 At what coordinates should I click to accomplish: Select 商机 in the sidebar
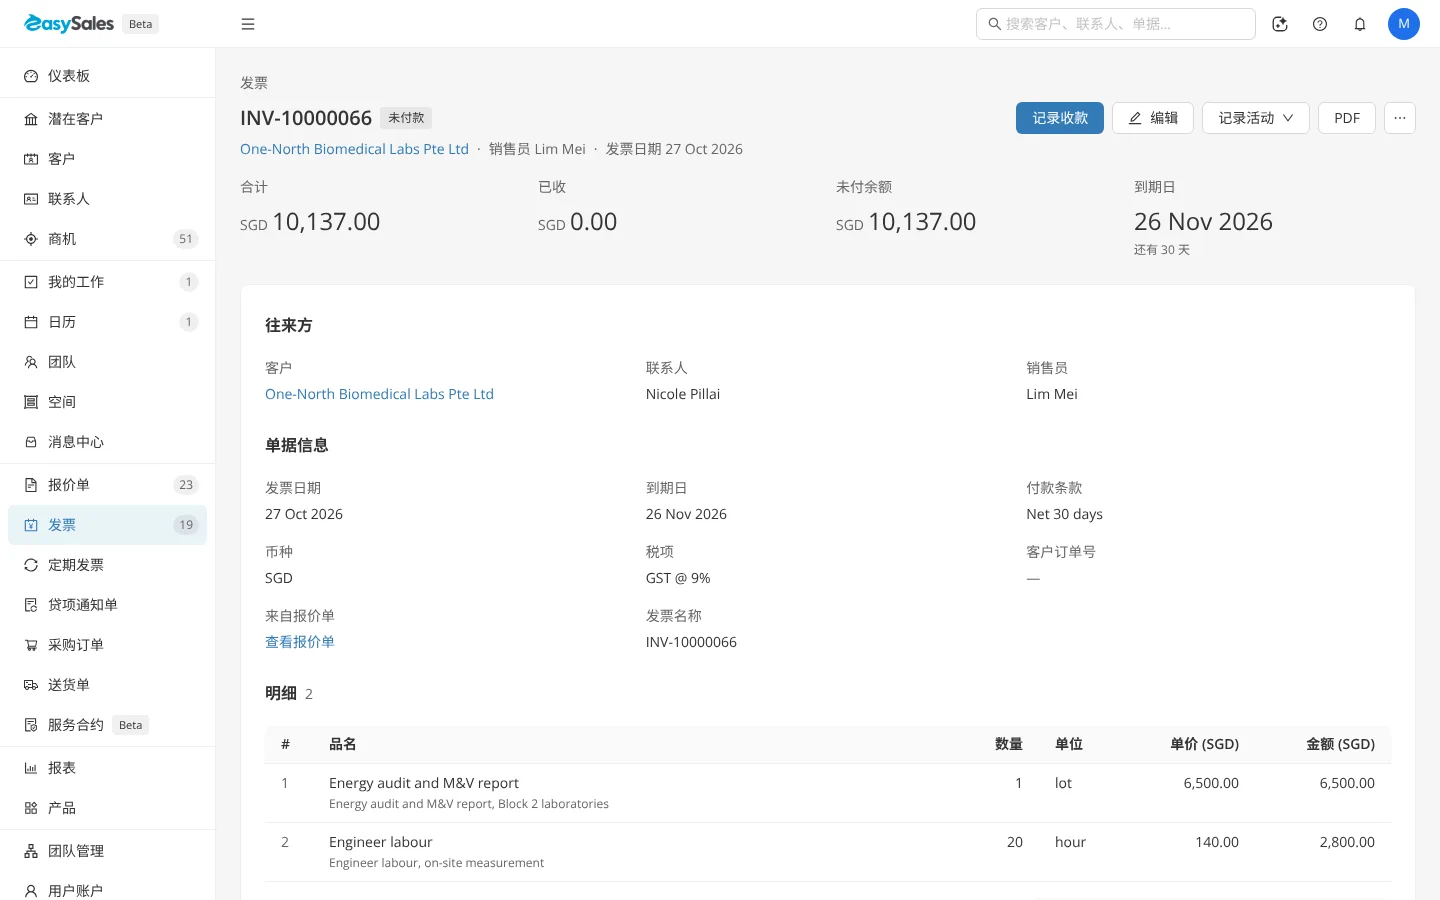[x=107, y=239]
